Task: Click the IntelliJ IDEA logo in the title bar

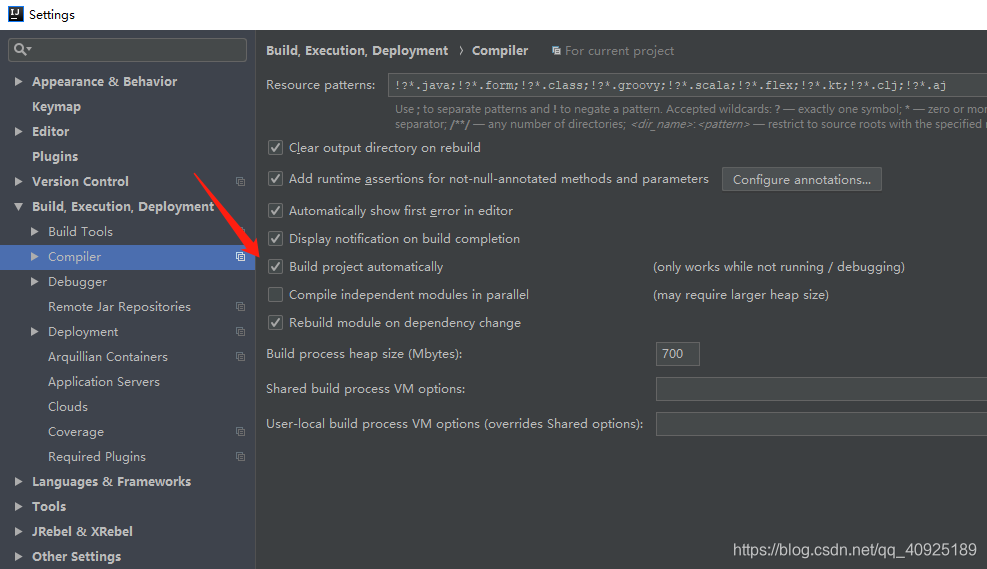Action: click(x=16, y=14)
